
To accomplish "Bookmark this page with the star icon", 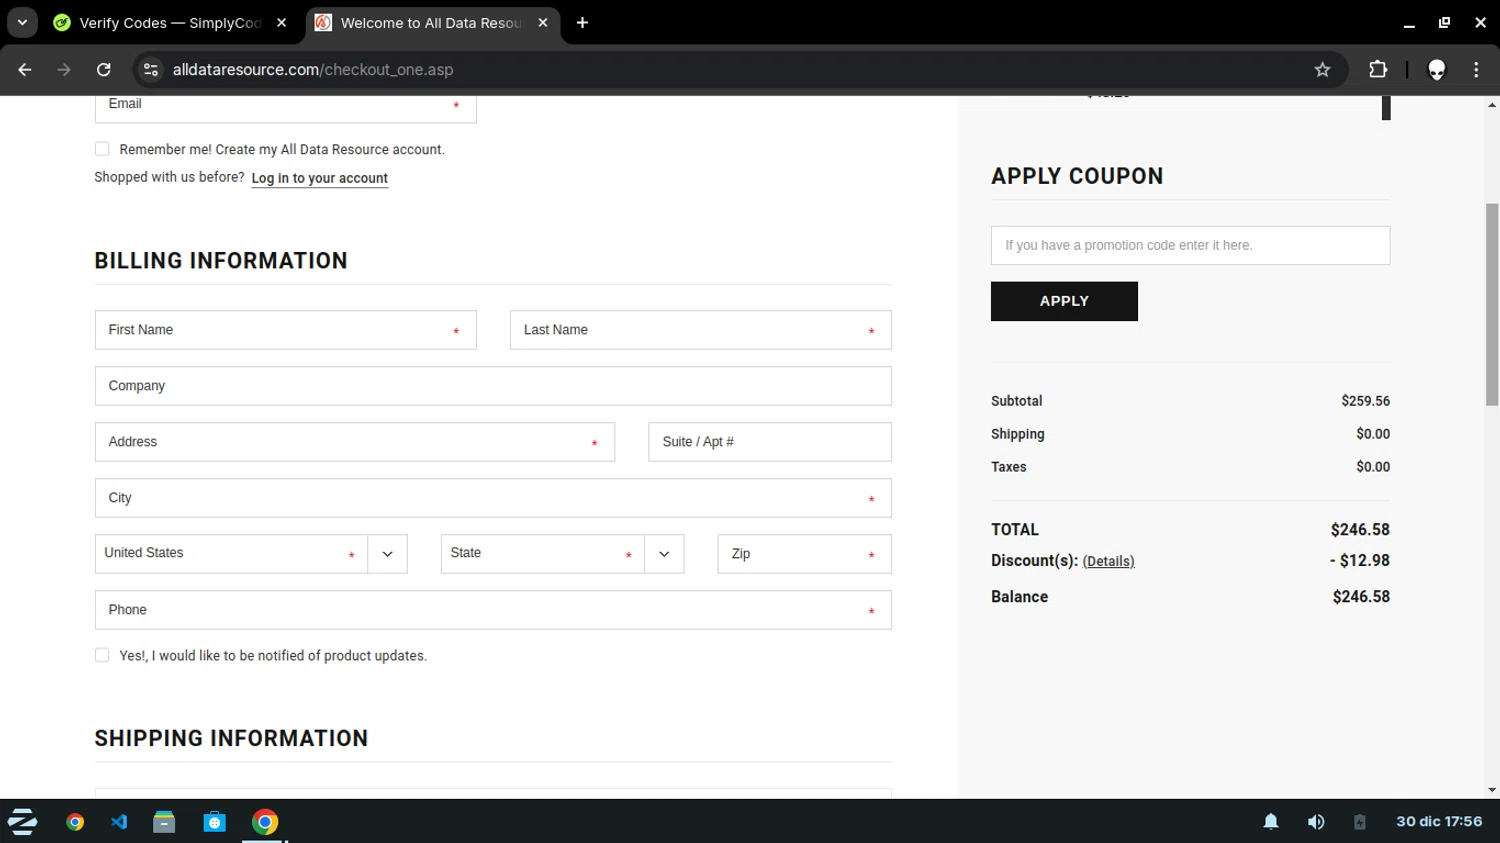I will click(1322, 70).
